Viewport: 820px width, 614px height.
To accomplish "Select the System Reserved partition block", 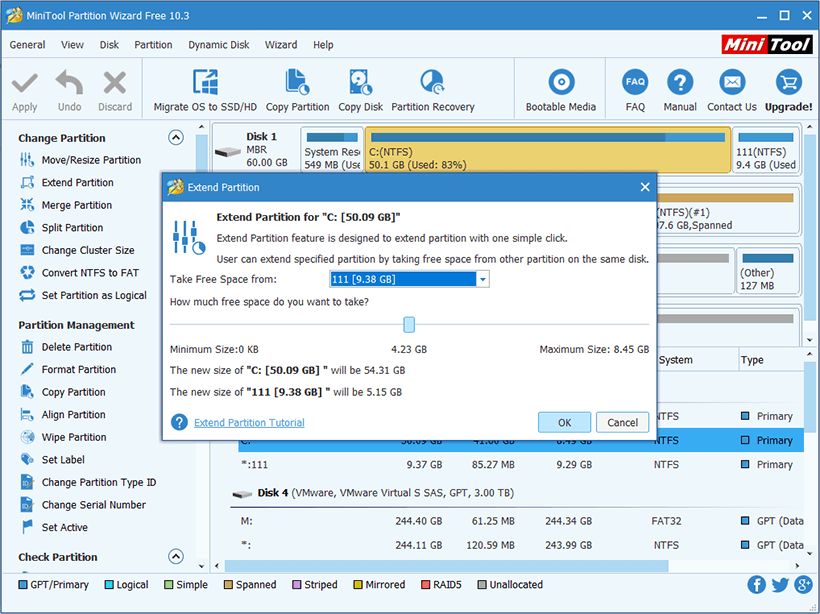I will (332, 150).
